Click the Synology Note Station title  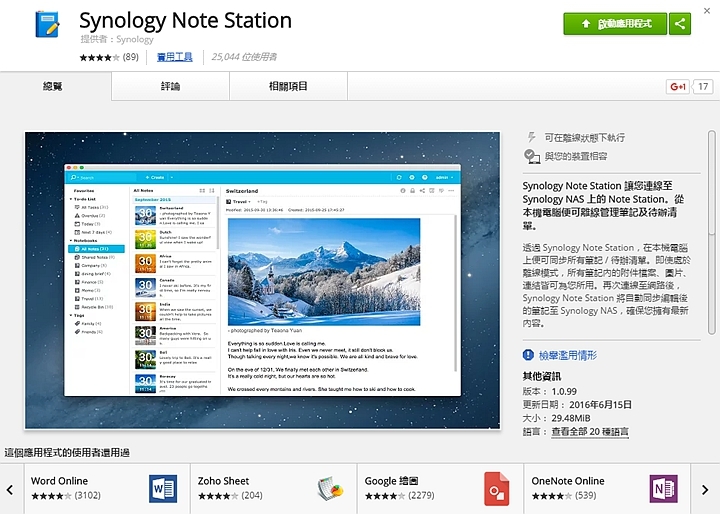pos(186,20)
